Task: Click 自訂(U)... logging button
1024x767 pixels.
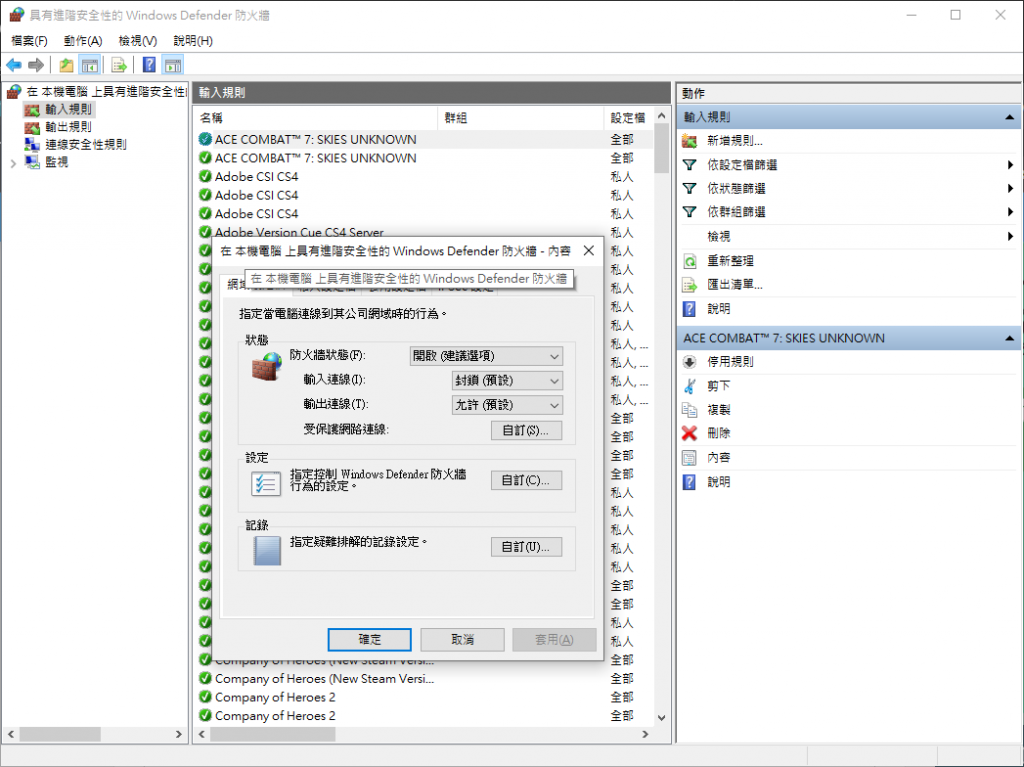Action: click(526, 547)
